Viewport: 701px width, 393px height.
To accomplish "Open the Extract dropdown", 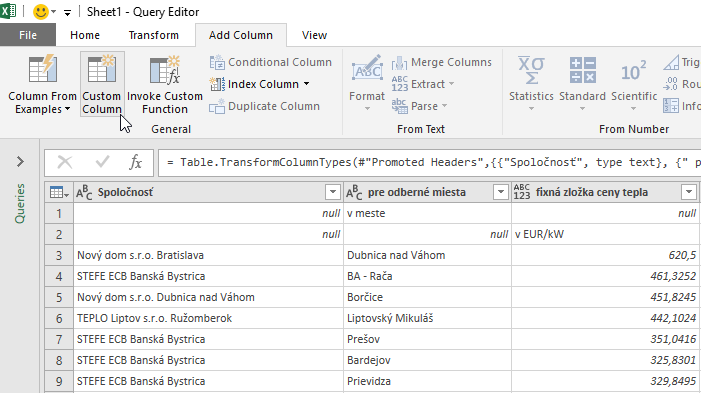I will pos(422,84).
